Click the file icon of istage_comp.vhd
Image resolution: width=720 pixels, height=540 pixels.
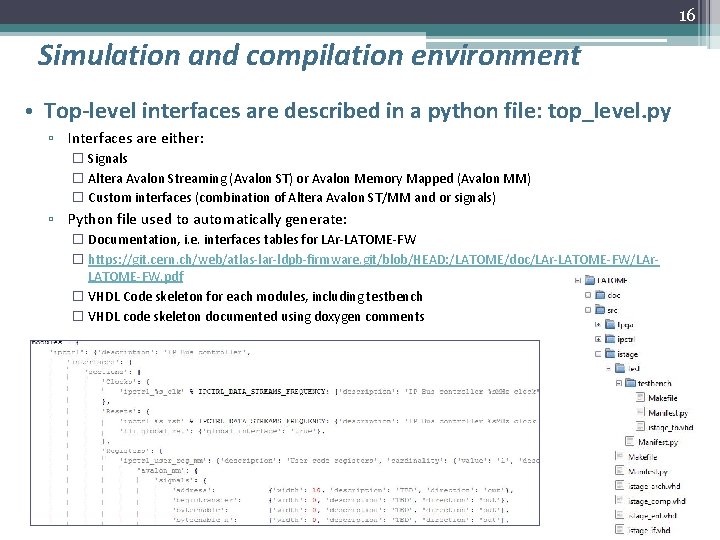620,501
